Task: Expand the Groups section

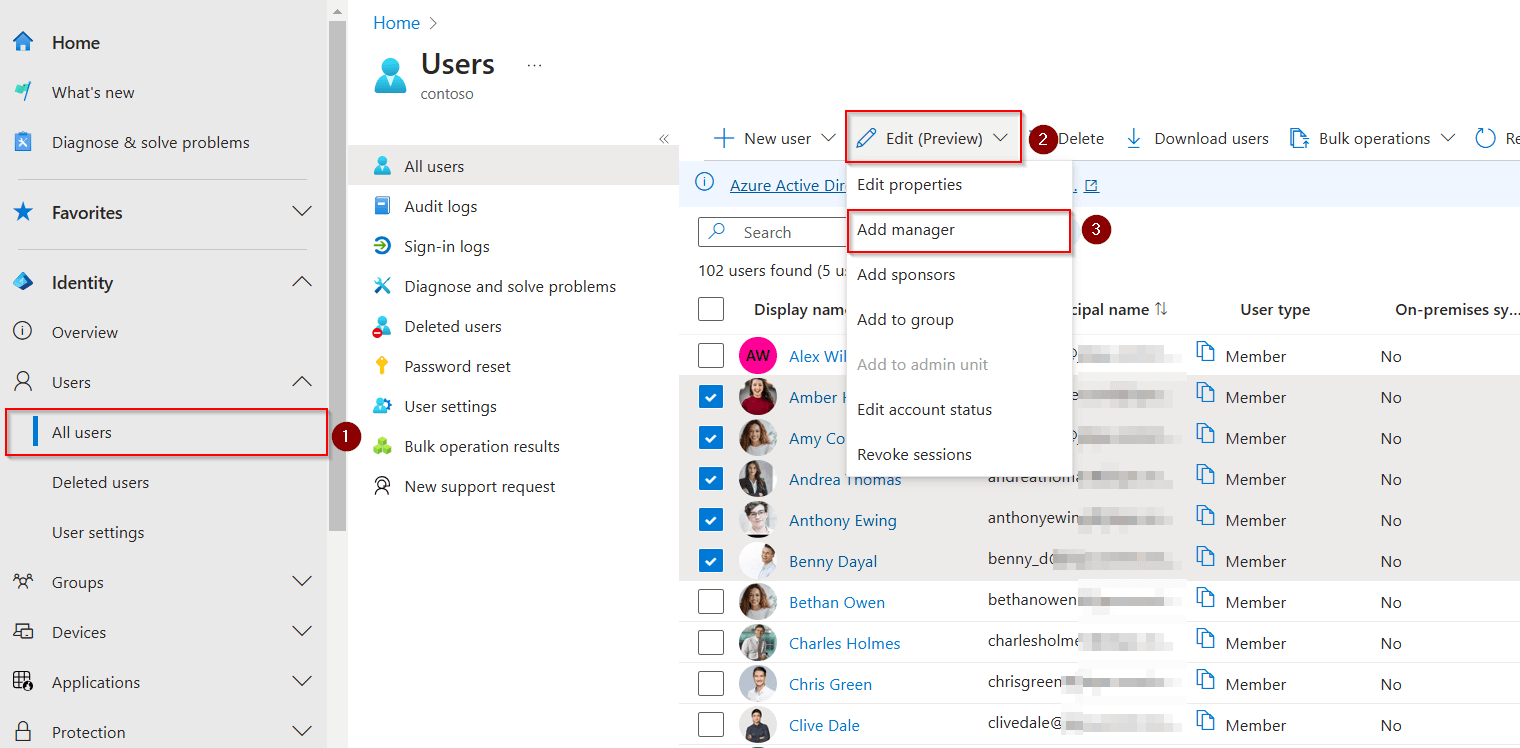Action: [301, 581]
